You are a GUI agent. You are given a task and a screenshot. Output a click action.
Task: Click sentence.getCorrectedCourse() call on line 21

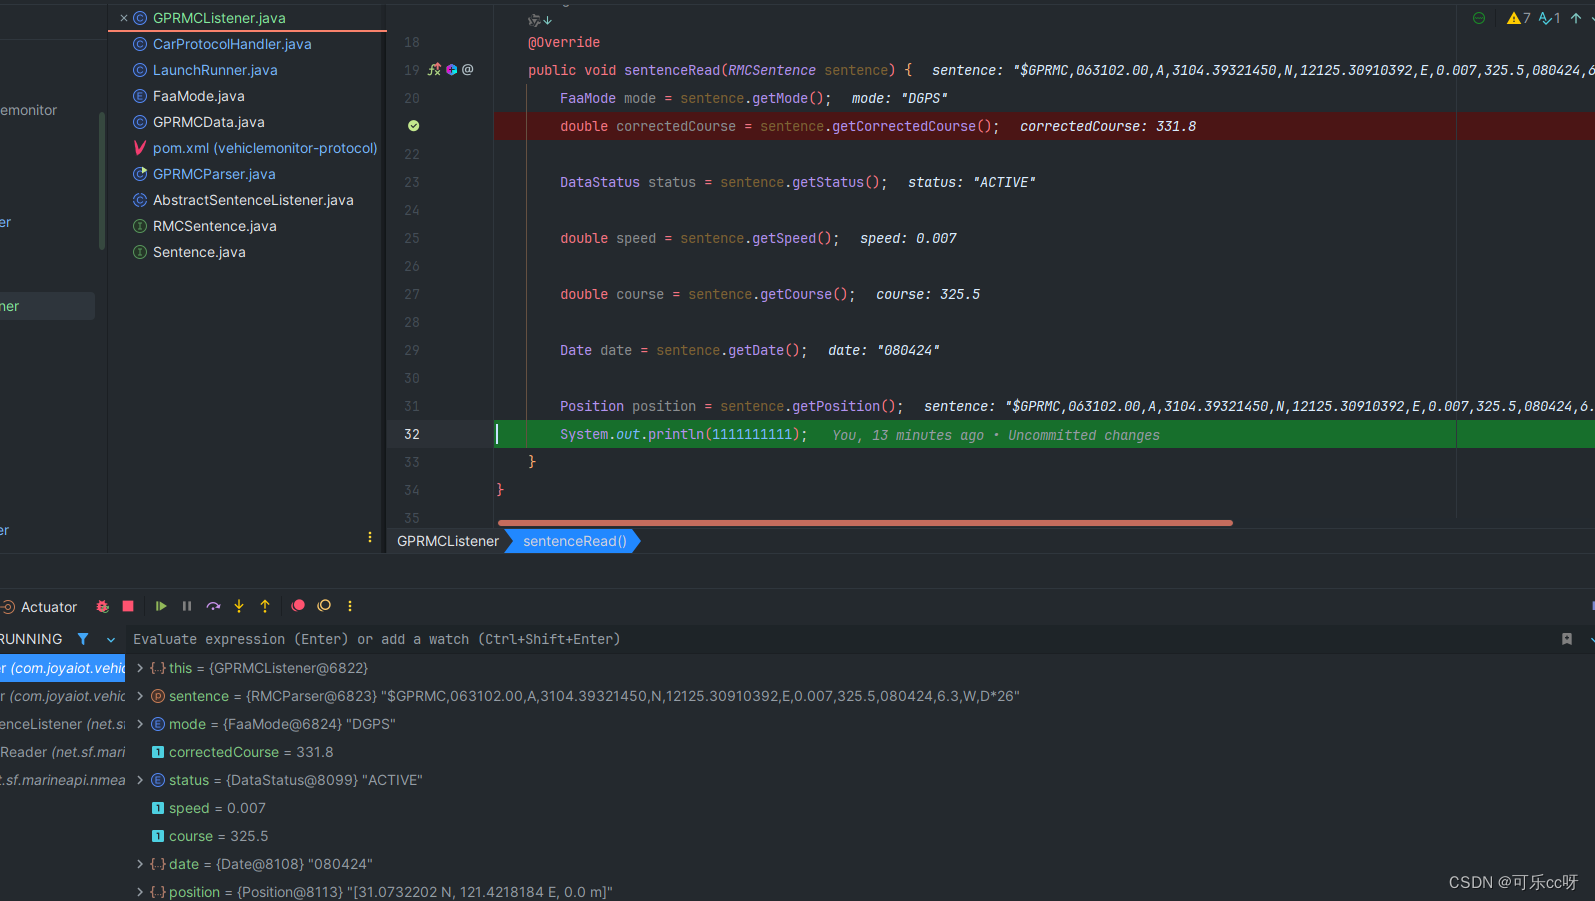(x=875, y=126)
